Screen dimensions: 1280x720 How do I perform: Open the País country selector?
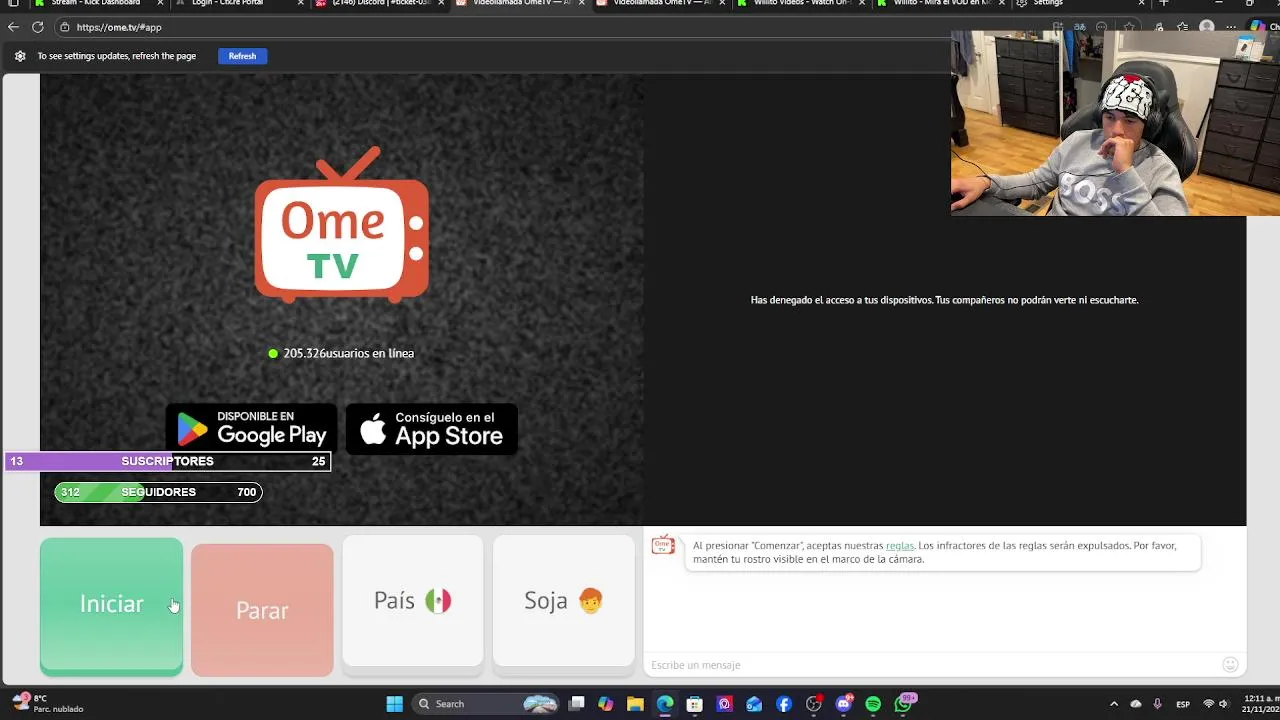coord(413,601)
